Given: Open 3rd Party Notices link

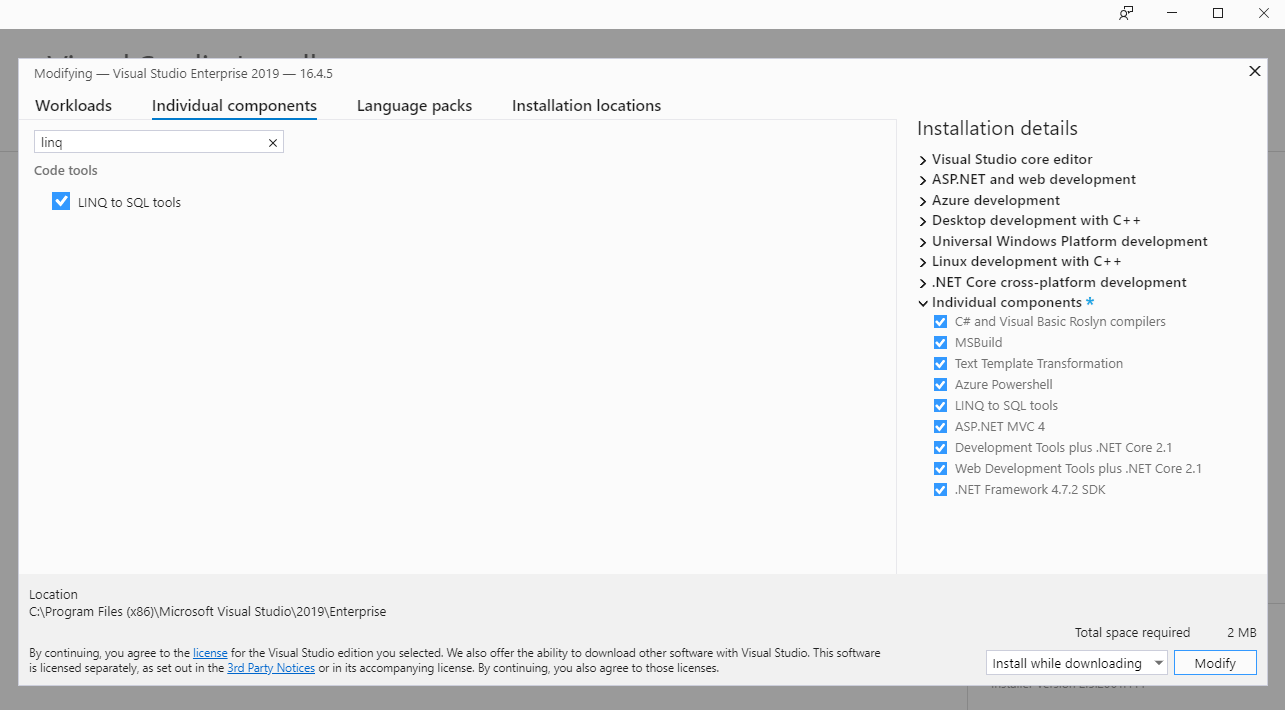Looking at the screenshot, I should click(x=271, y=668).
